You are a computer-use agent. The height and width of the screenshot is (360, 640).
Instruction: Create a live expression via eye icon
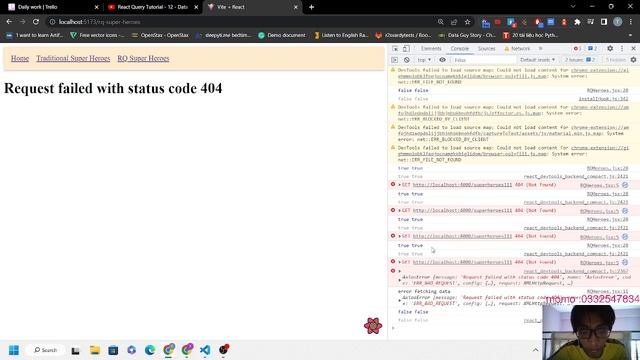[x=442, y=60]
